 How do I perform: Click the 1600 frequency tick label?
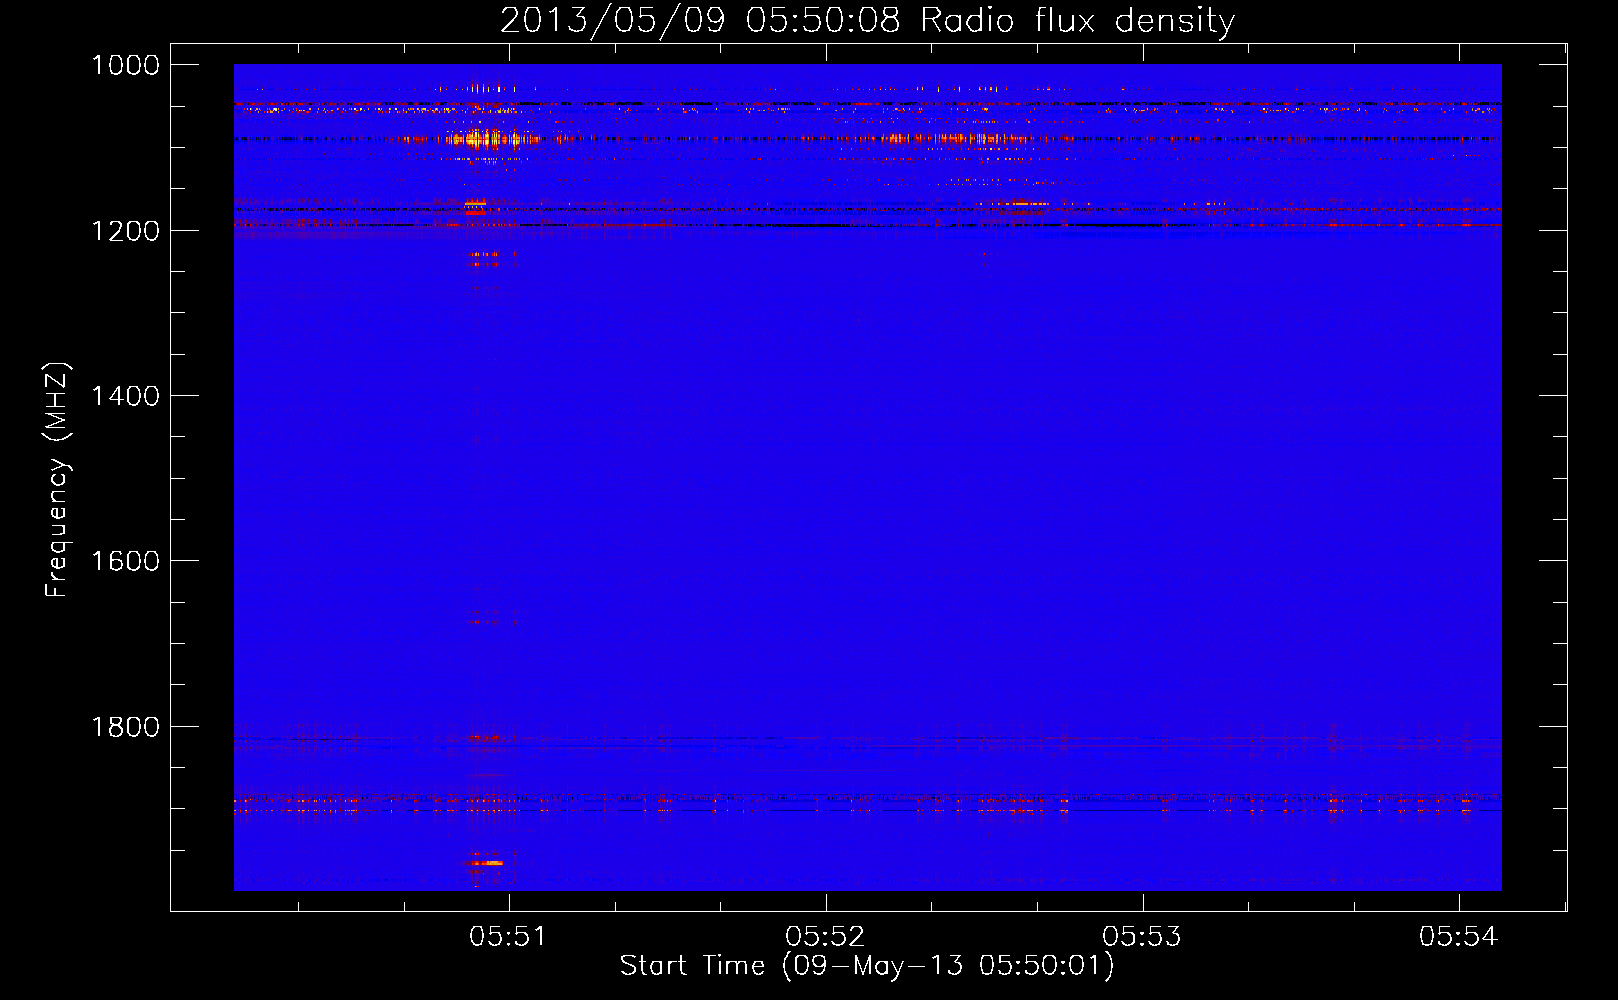click(125, 561)
